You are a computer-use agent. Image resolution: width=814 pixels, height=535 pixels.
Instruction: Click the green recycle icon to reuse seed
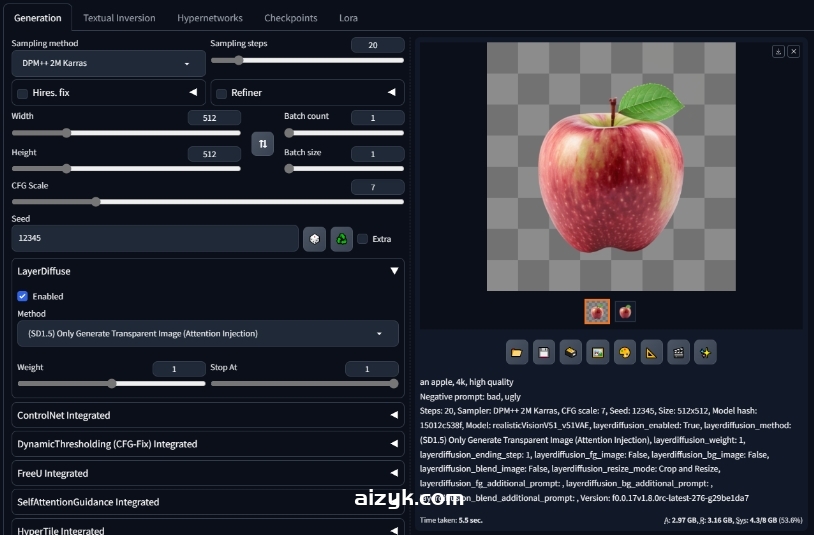click(x=342, y=239)
